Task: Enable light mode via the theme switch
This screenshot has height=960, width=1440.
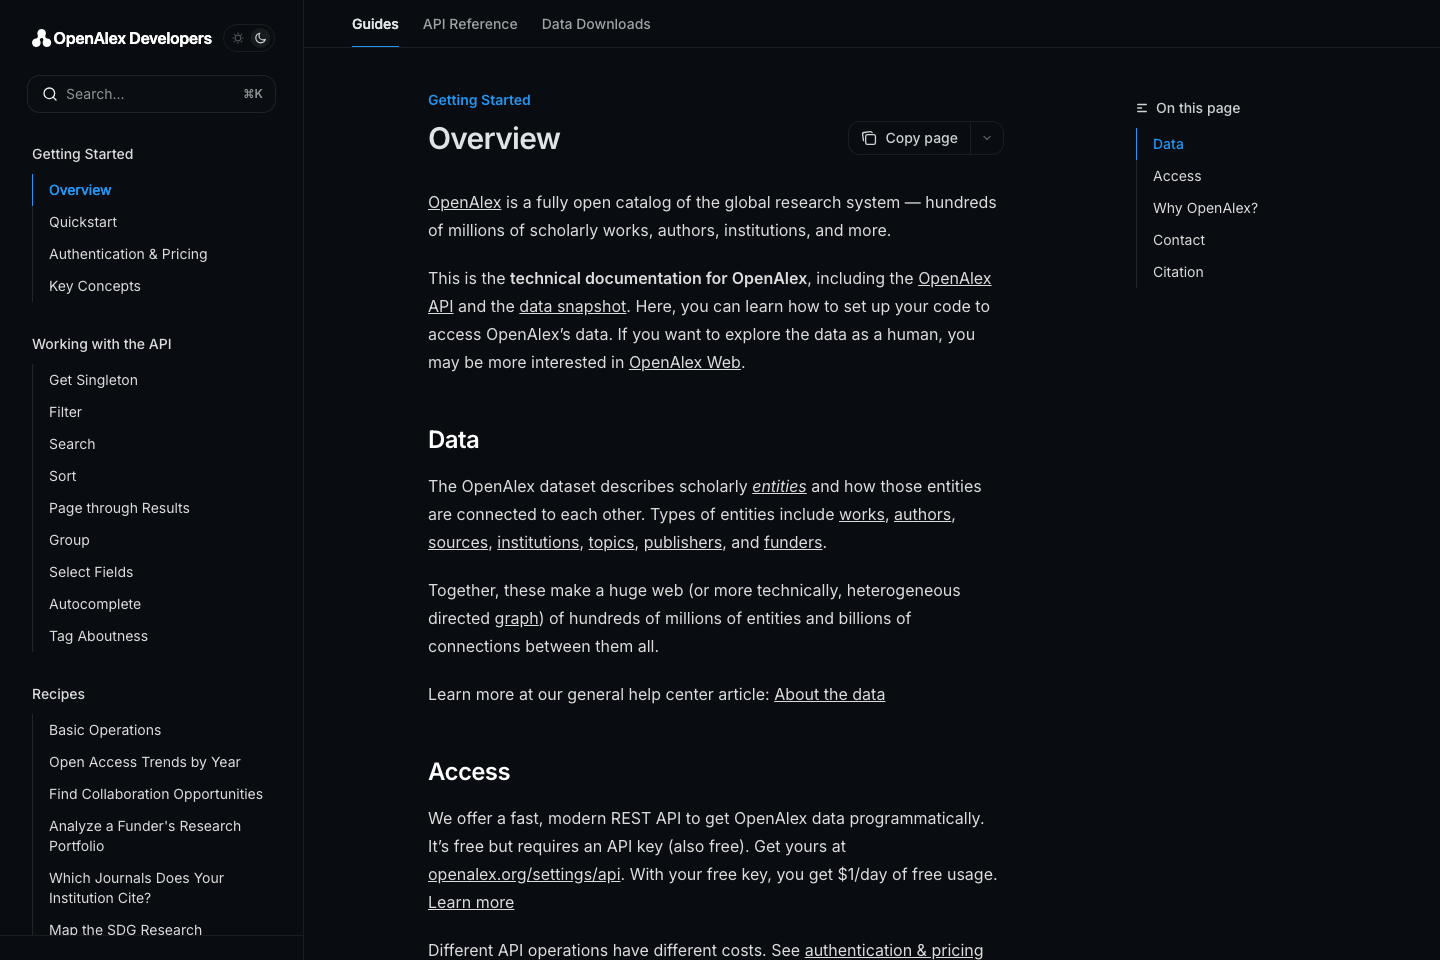Action: [238, 37]
